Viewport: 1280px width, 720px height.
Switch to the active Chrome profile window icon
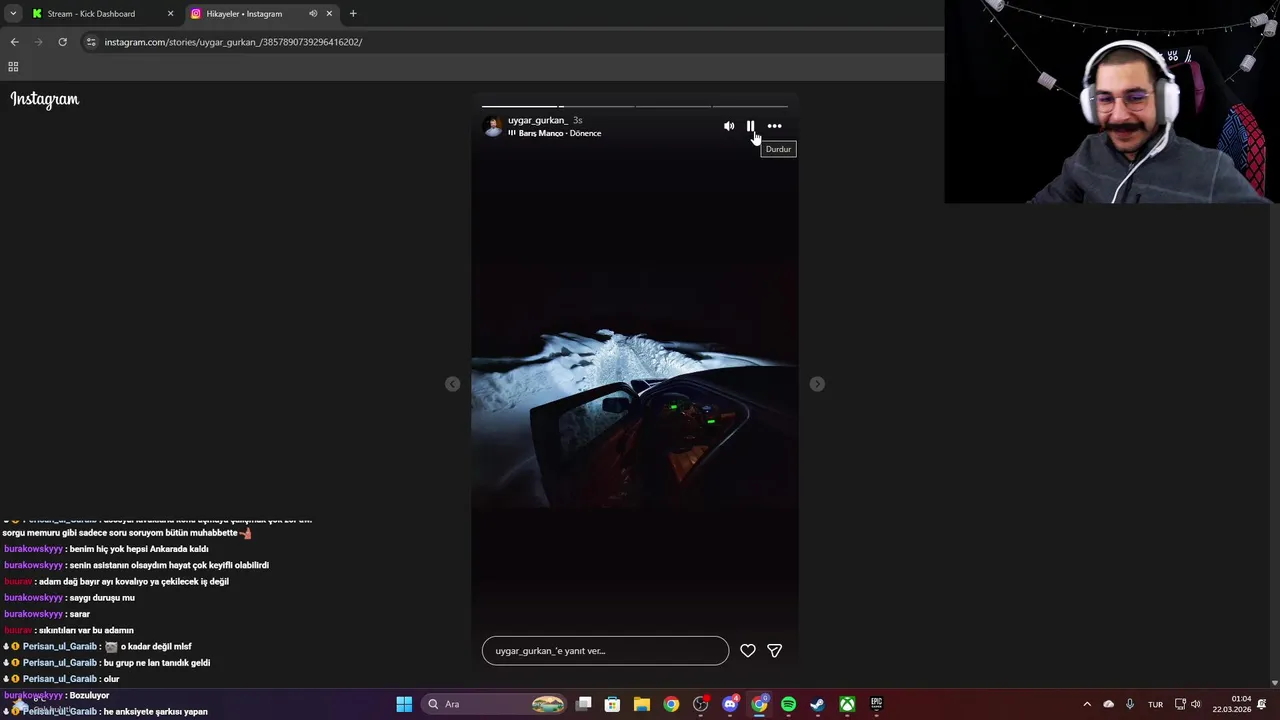(x=759, y=704)
